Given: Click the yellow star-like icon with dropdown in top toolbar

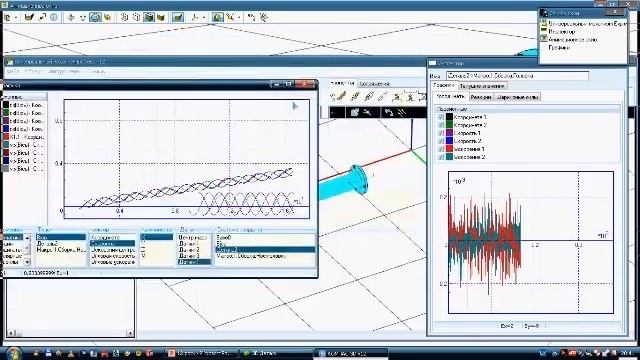Looking at the screenshot, I should pos(231,17).
